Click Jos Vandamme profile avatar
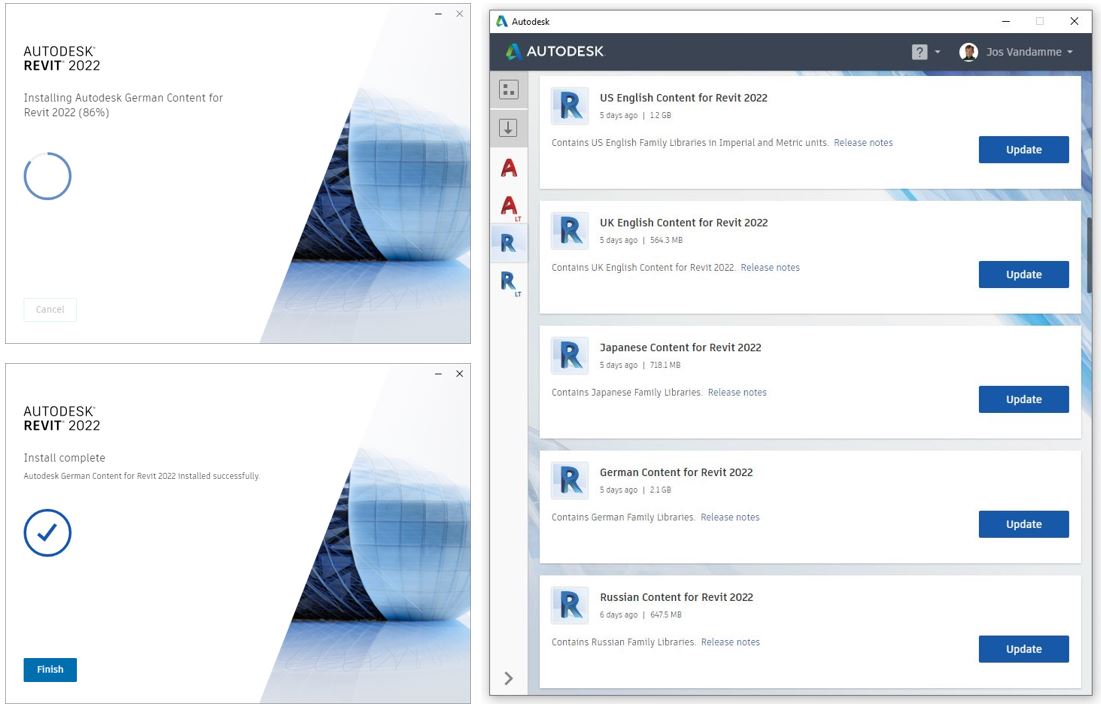This screenshot has height=707, width=1101. pyautogui.click(x=969, y=52)
